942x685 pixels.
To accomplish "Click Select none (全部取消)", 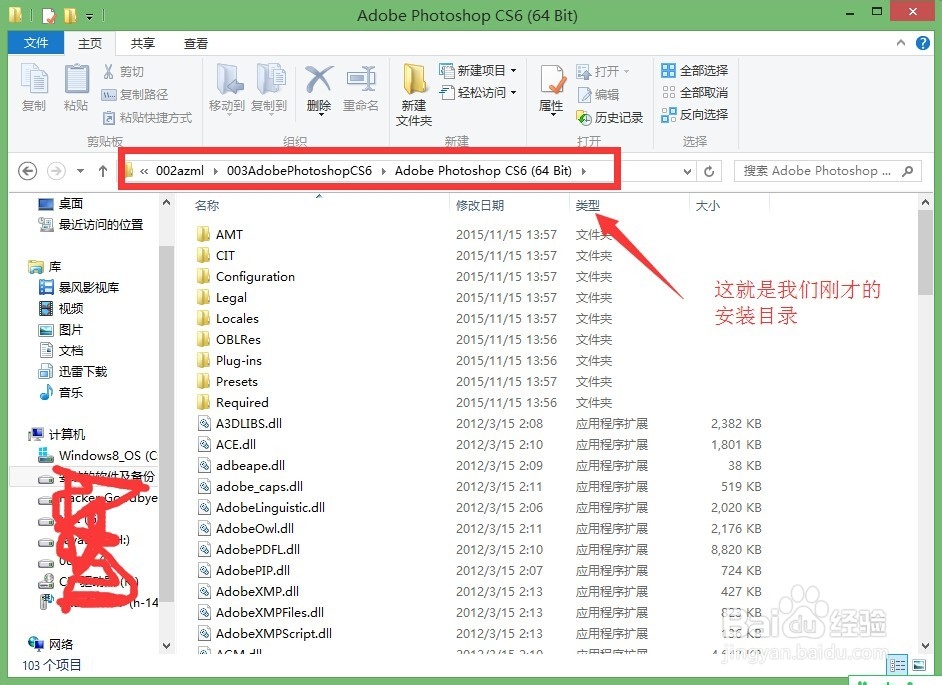I will [694, 92].
